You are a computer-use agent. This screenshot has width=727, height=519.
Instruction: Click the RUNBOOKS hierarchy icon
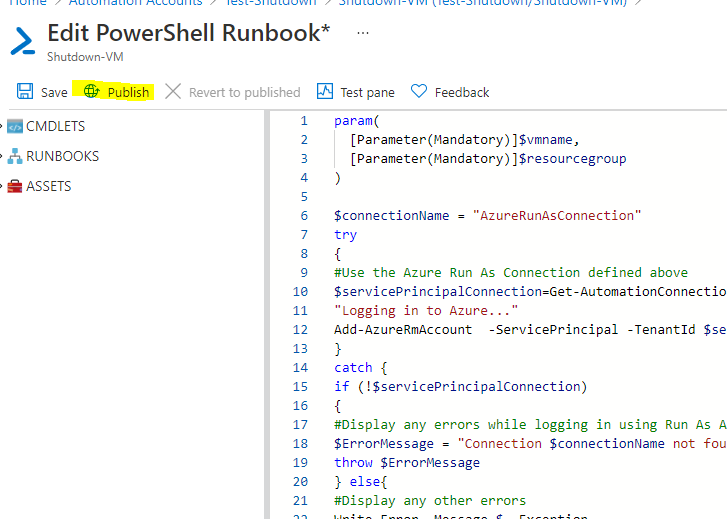click(x=15, y=156)
